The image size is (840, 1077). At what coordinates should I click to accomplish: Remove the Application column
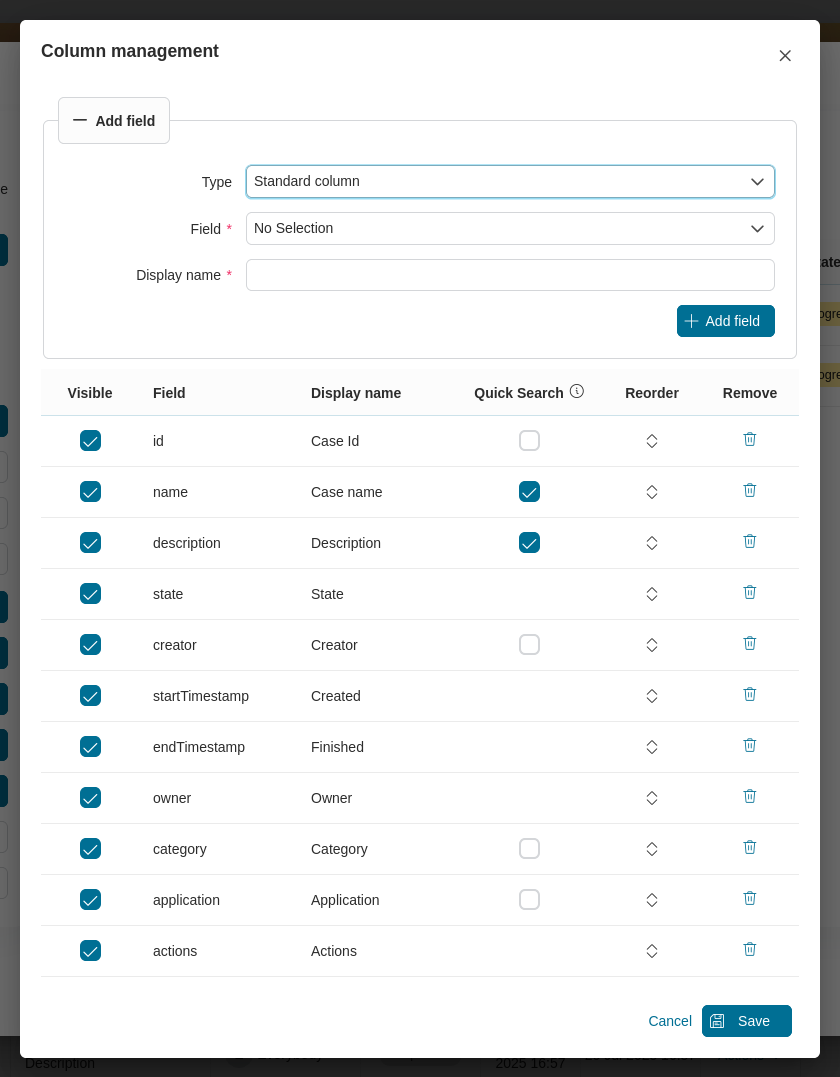(x=750, y=898)
